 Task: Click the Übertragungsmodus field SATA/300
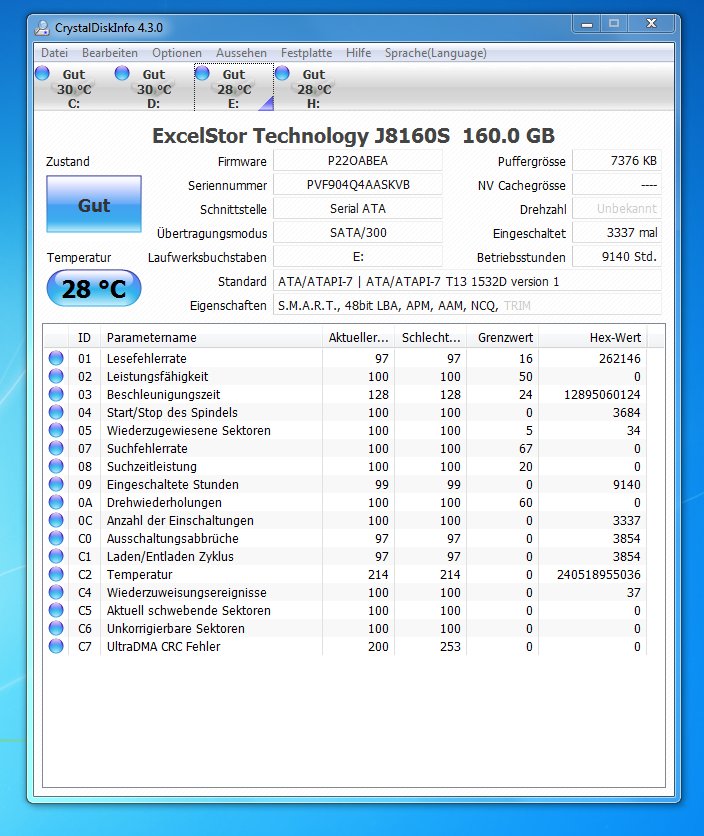point(358,233)
